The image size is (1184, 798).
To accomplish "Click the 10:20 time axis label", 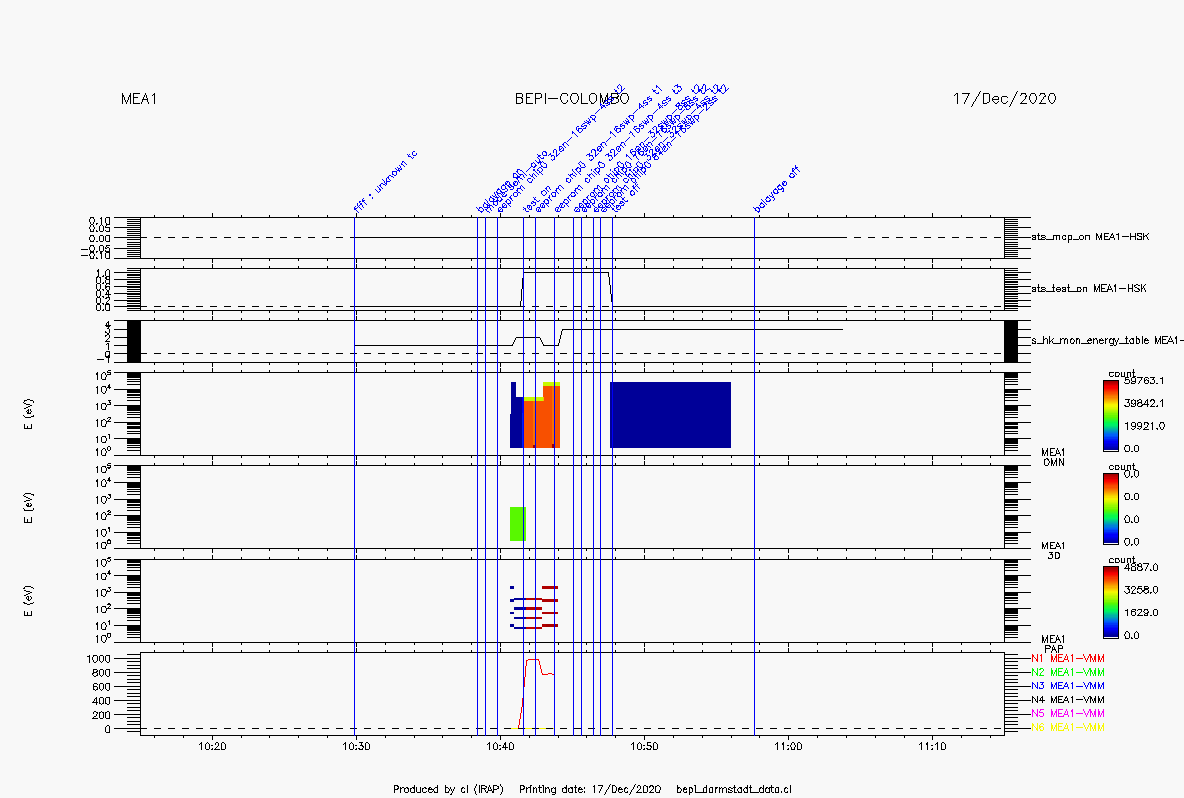I will pyautogui.click(x=212, y=746).
